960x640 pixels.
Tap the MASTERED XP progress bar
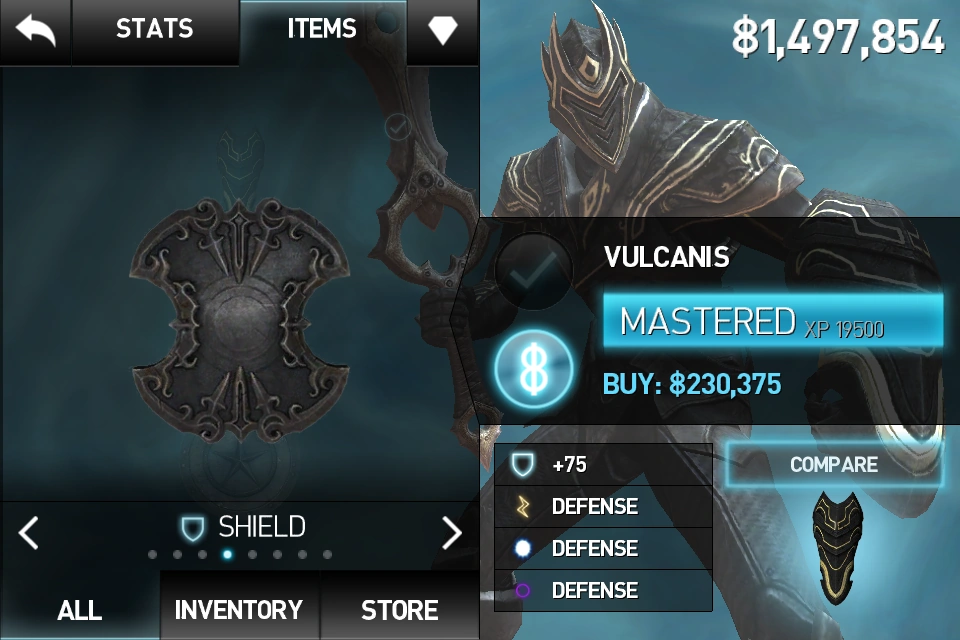click(x=773, y=322)
